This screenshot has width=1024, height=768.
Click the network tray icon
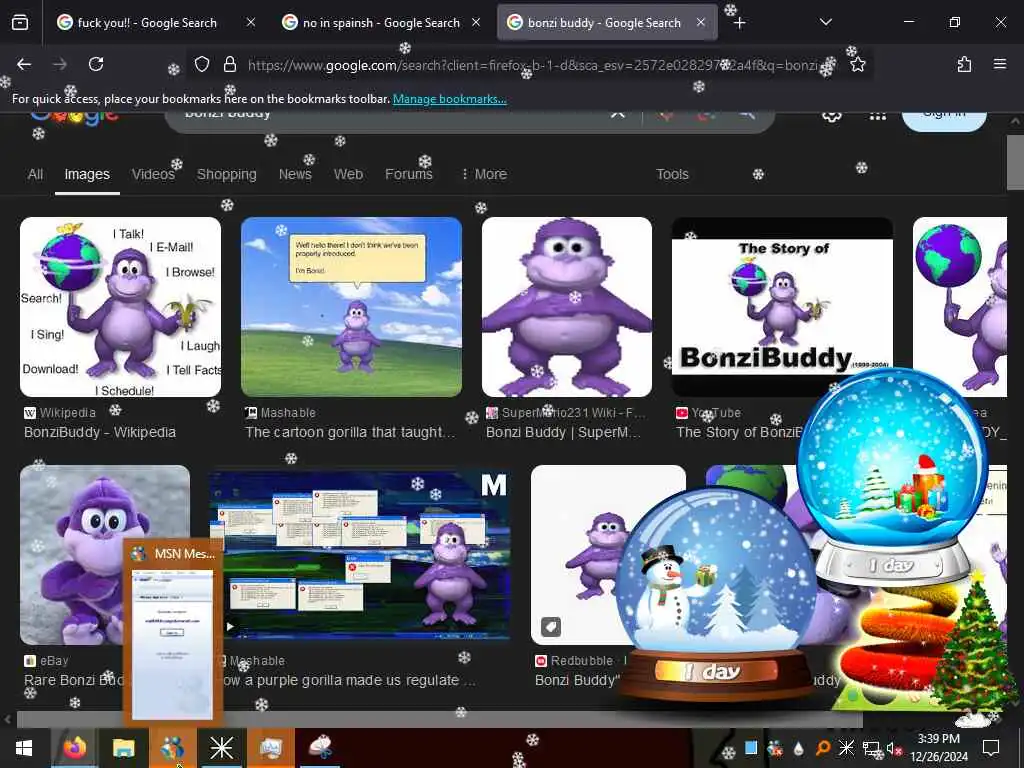(871, 748)
